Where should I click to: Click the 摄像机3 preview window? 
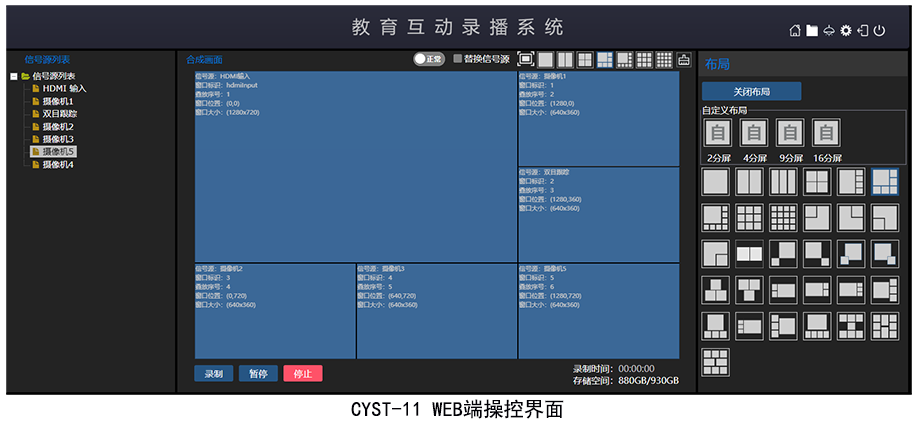[436, 311]
